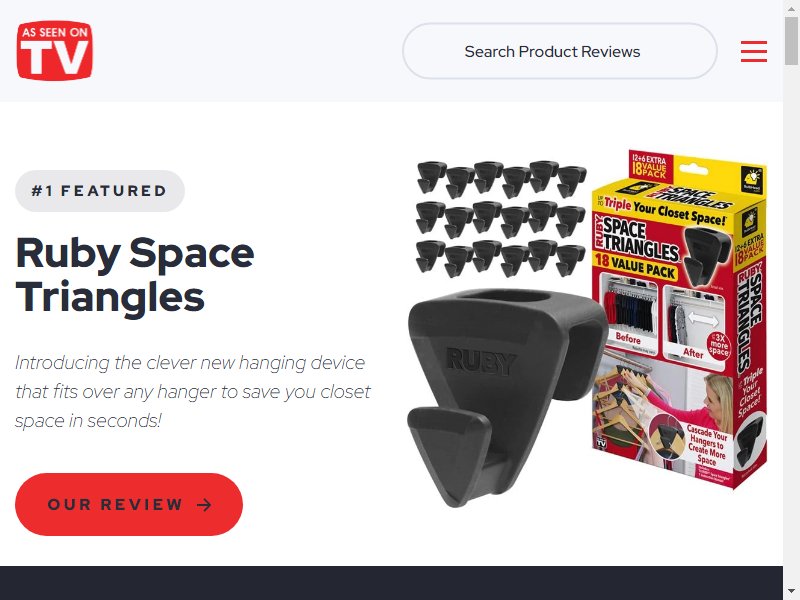Focus the Search Product Reviews field
This screenshot has width=800, height=600.
click(560, 51)
